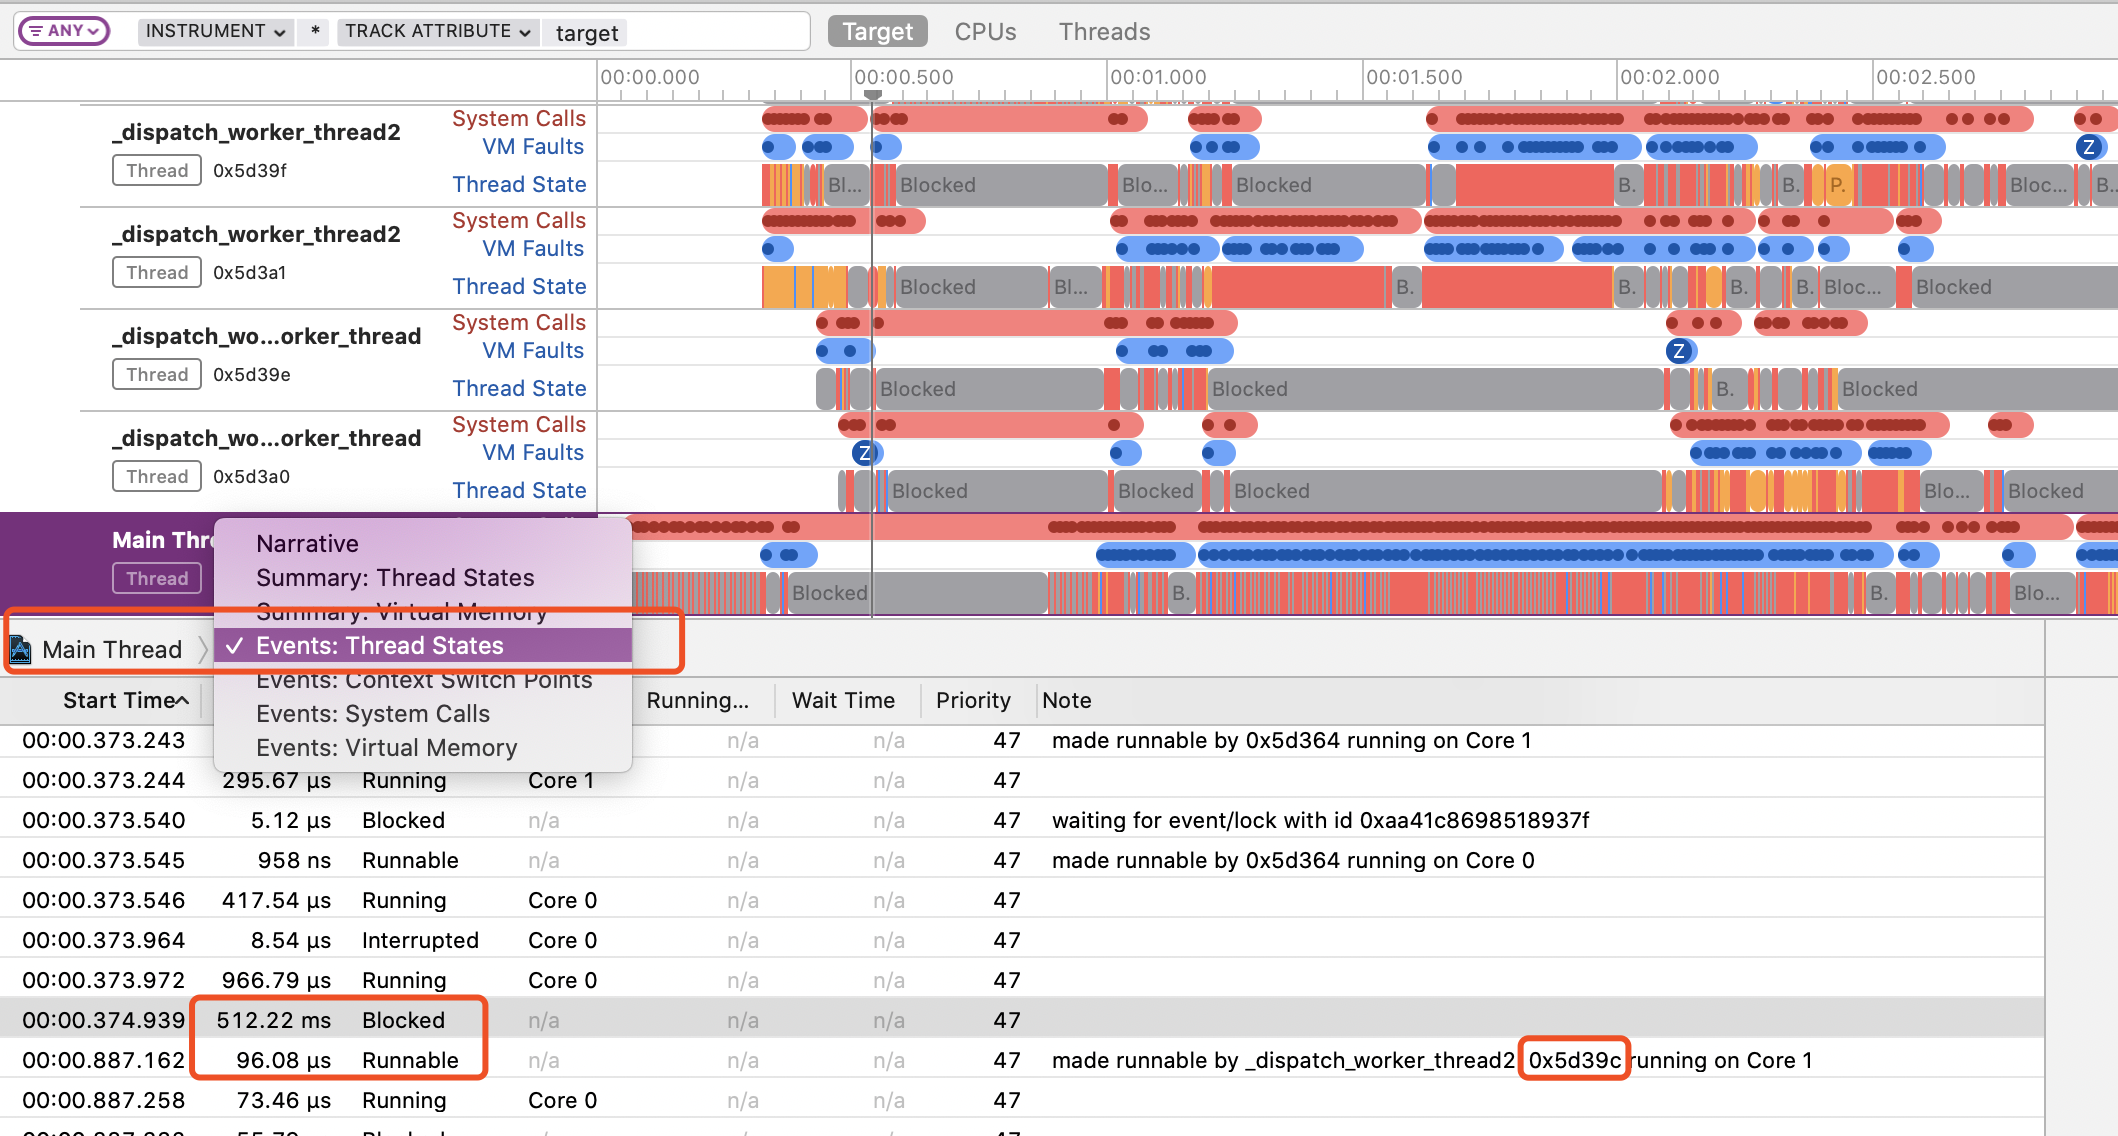Image resolution: width=2118 pixels, height=1136 pixels.
Task: Click the timeline playhead at 00:00.500
Action: click(873, 95)
